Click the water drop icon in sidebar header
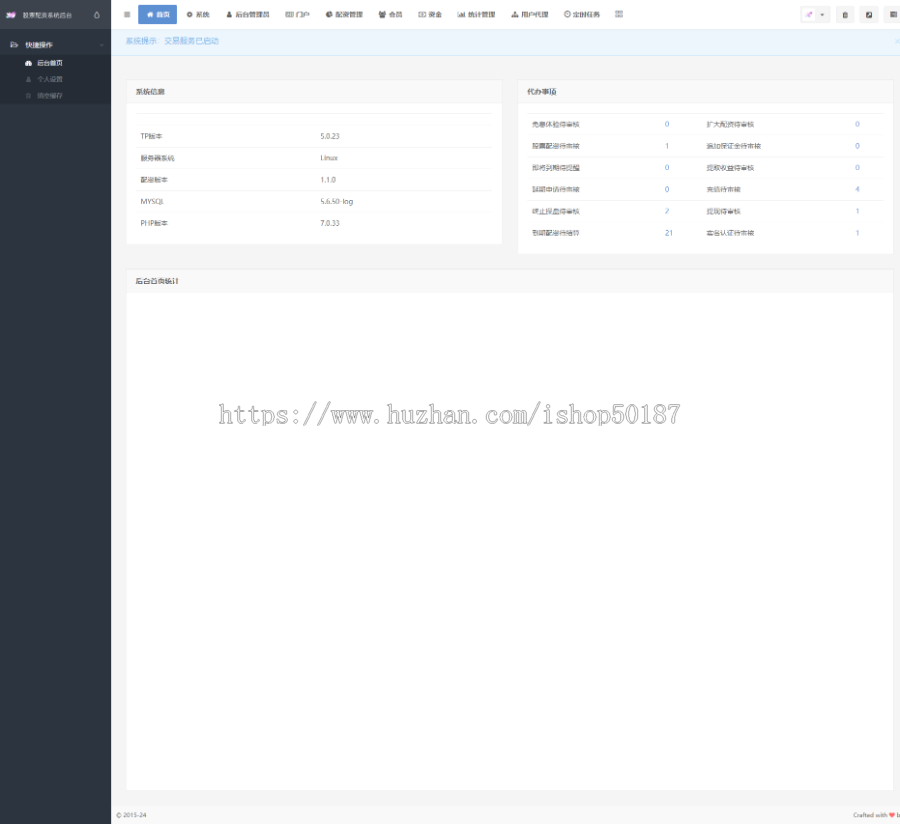900x824 pixels. pos(96,15)
